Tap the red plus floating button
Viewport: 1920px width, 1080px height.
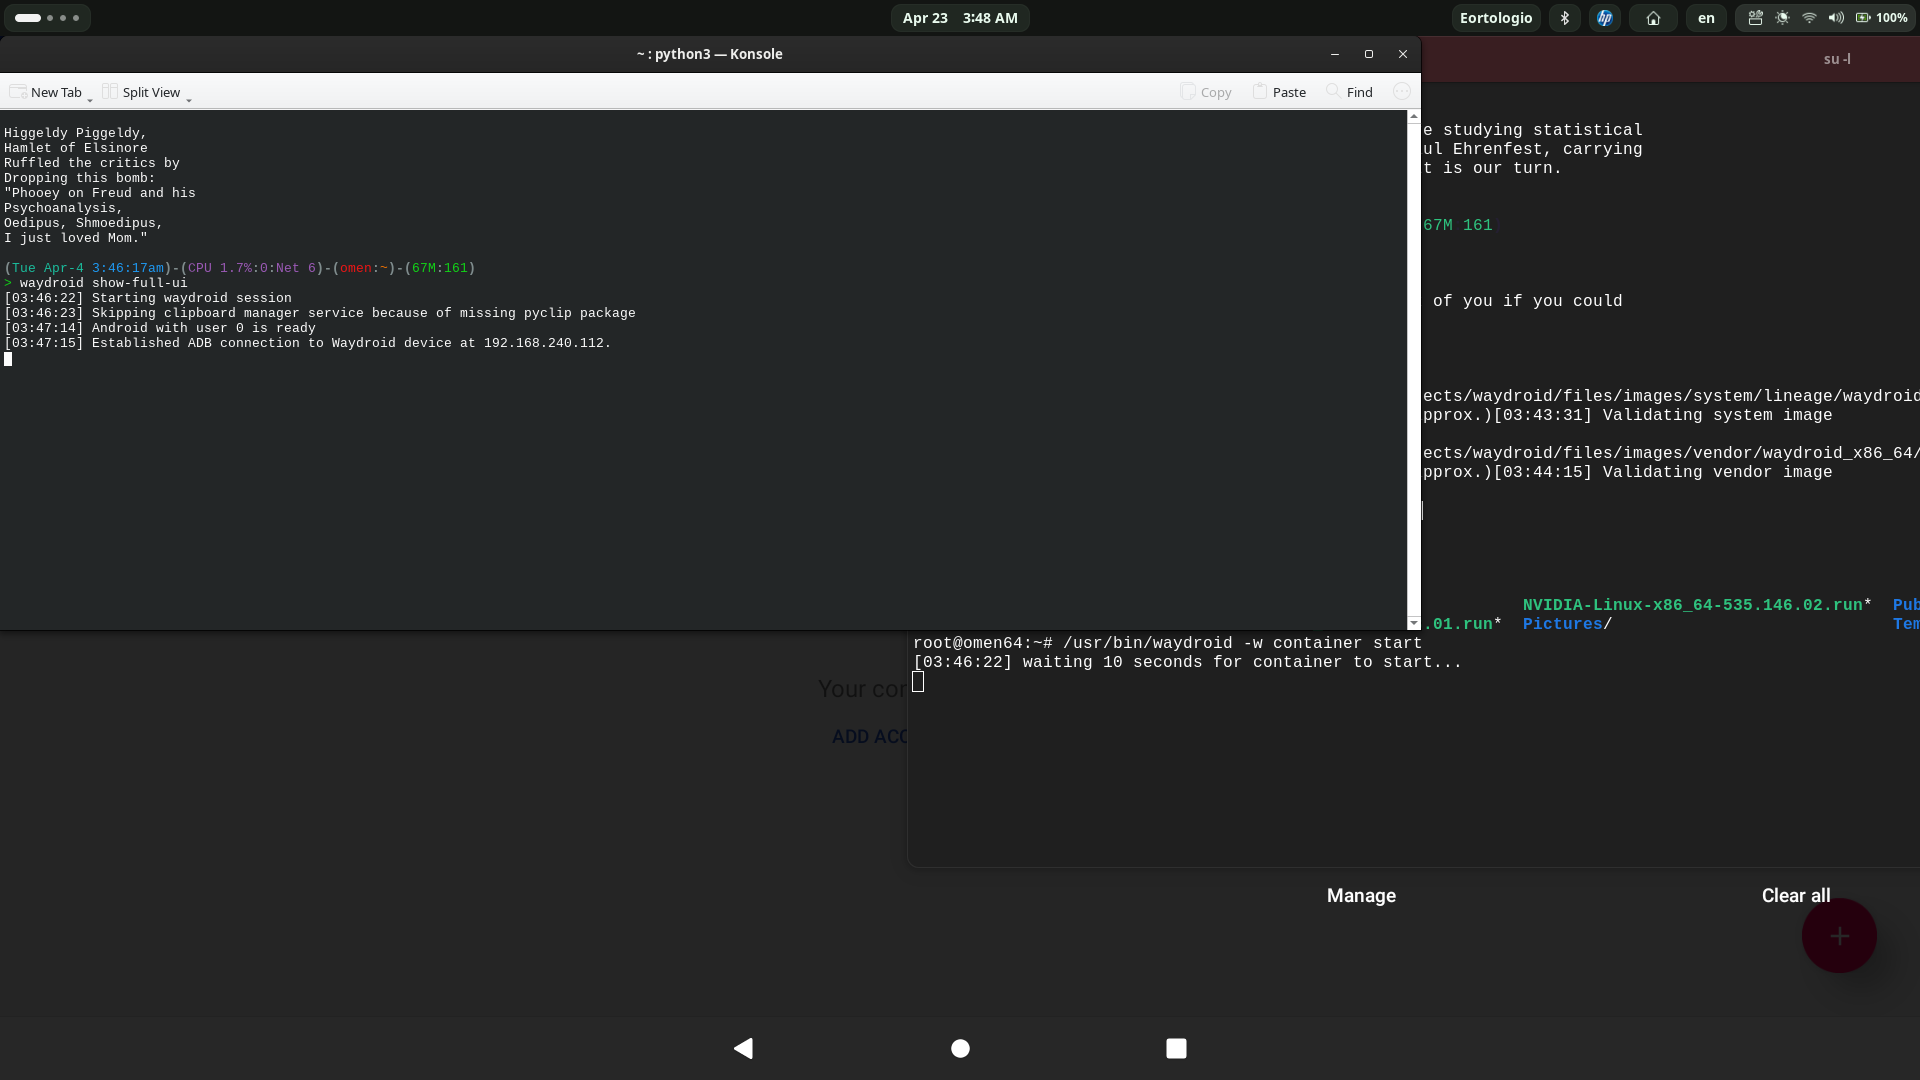click(x=1839, y=936)
